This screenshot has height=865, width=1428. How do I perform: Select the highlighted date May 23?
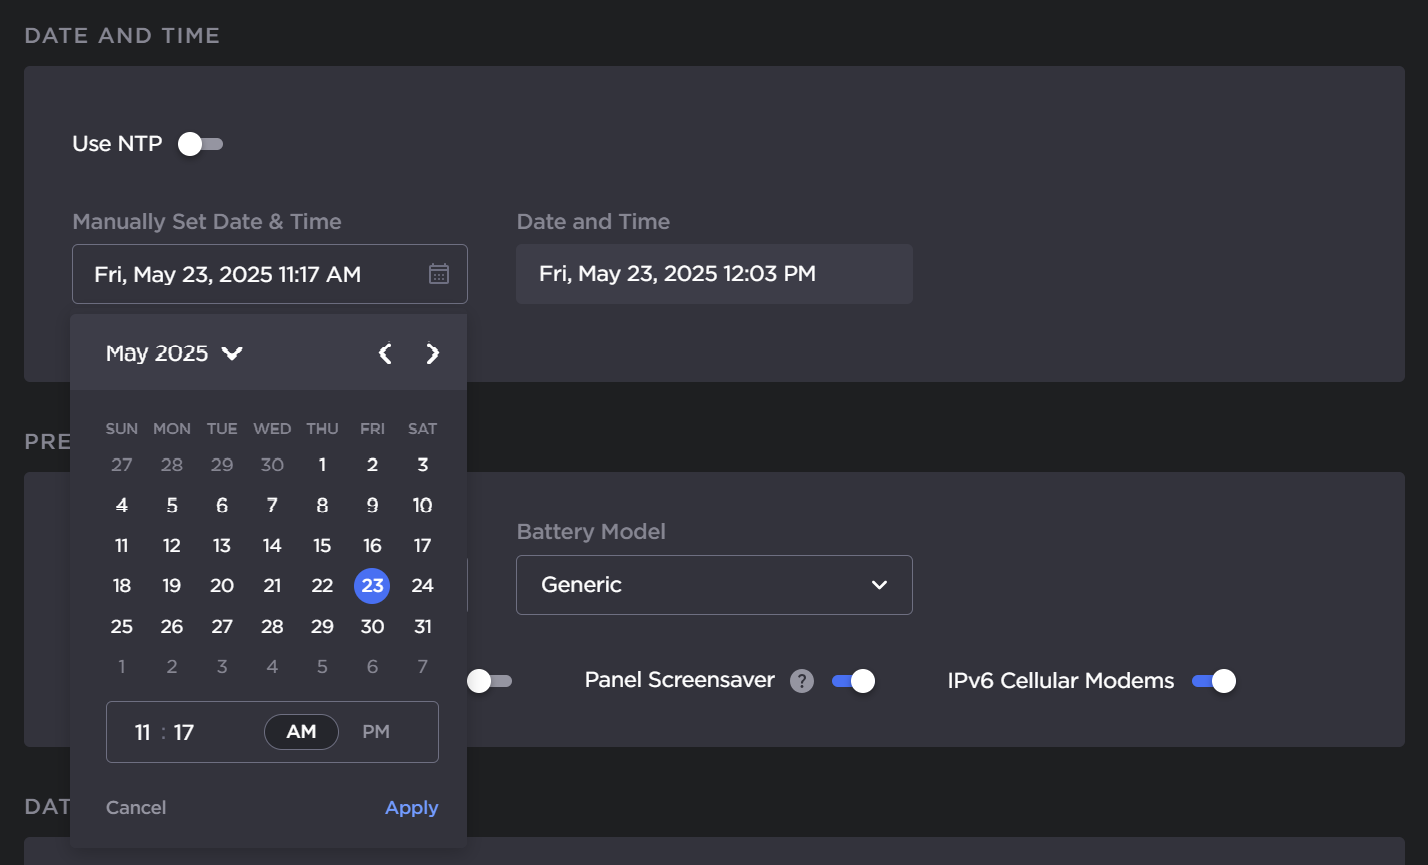tap(372, 586)
